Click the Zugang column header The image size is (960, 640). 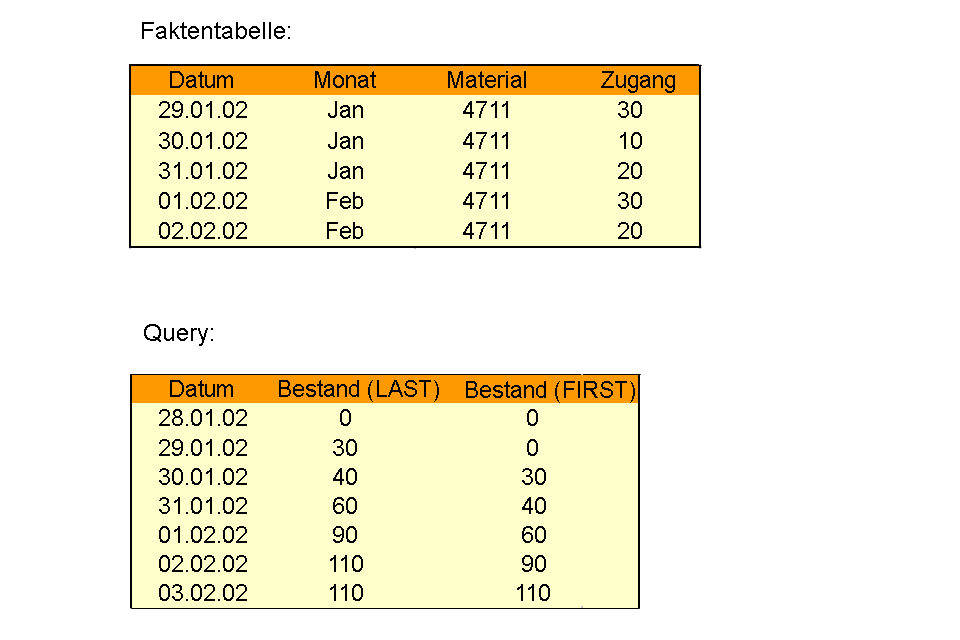pos(638,81)
